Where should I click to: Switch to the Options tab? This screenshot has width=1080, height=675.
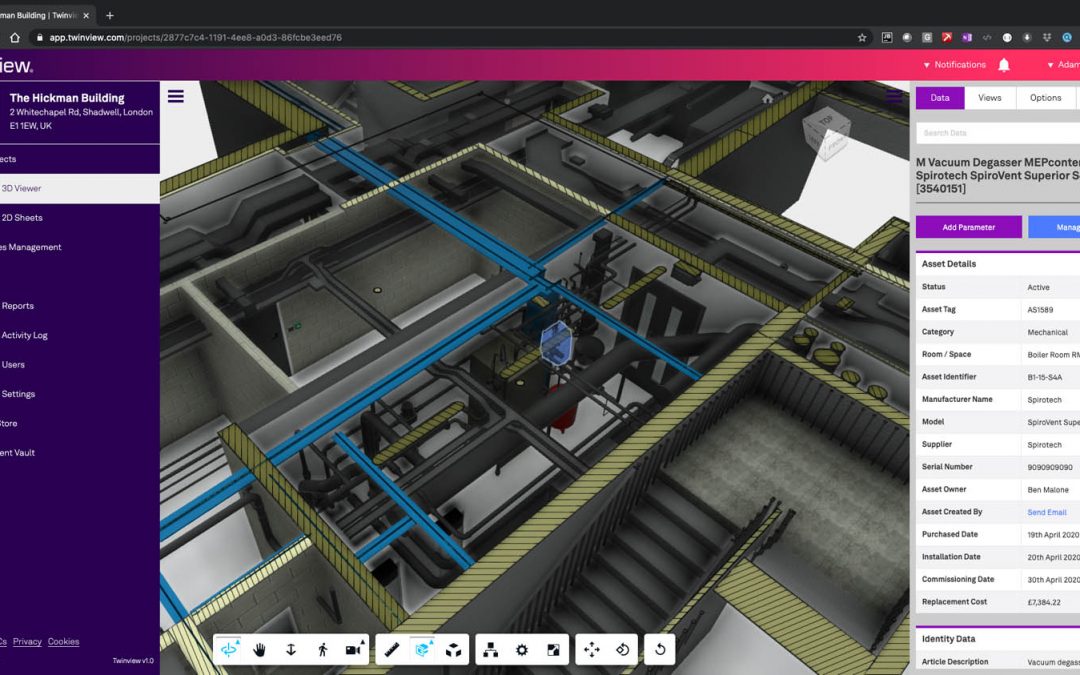(1046, 98)
